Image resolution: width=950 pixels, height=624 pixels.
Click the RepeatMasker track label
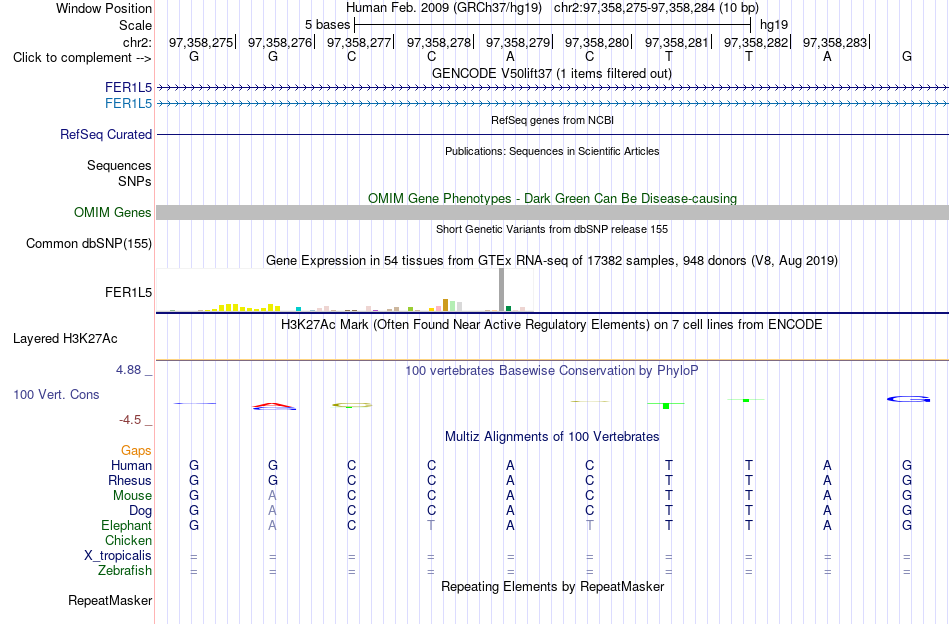110,600
